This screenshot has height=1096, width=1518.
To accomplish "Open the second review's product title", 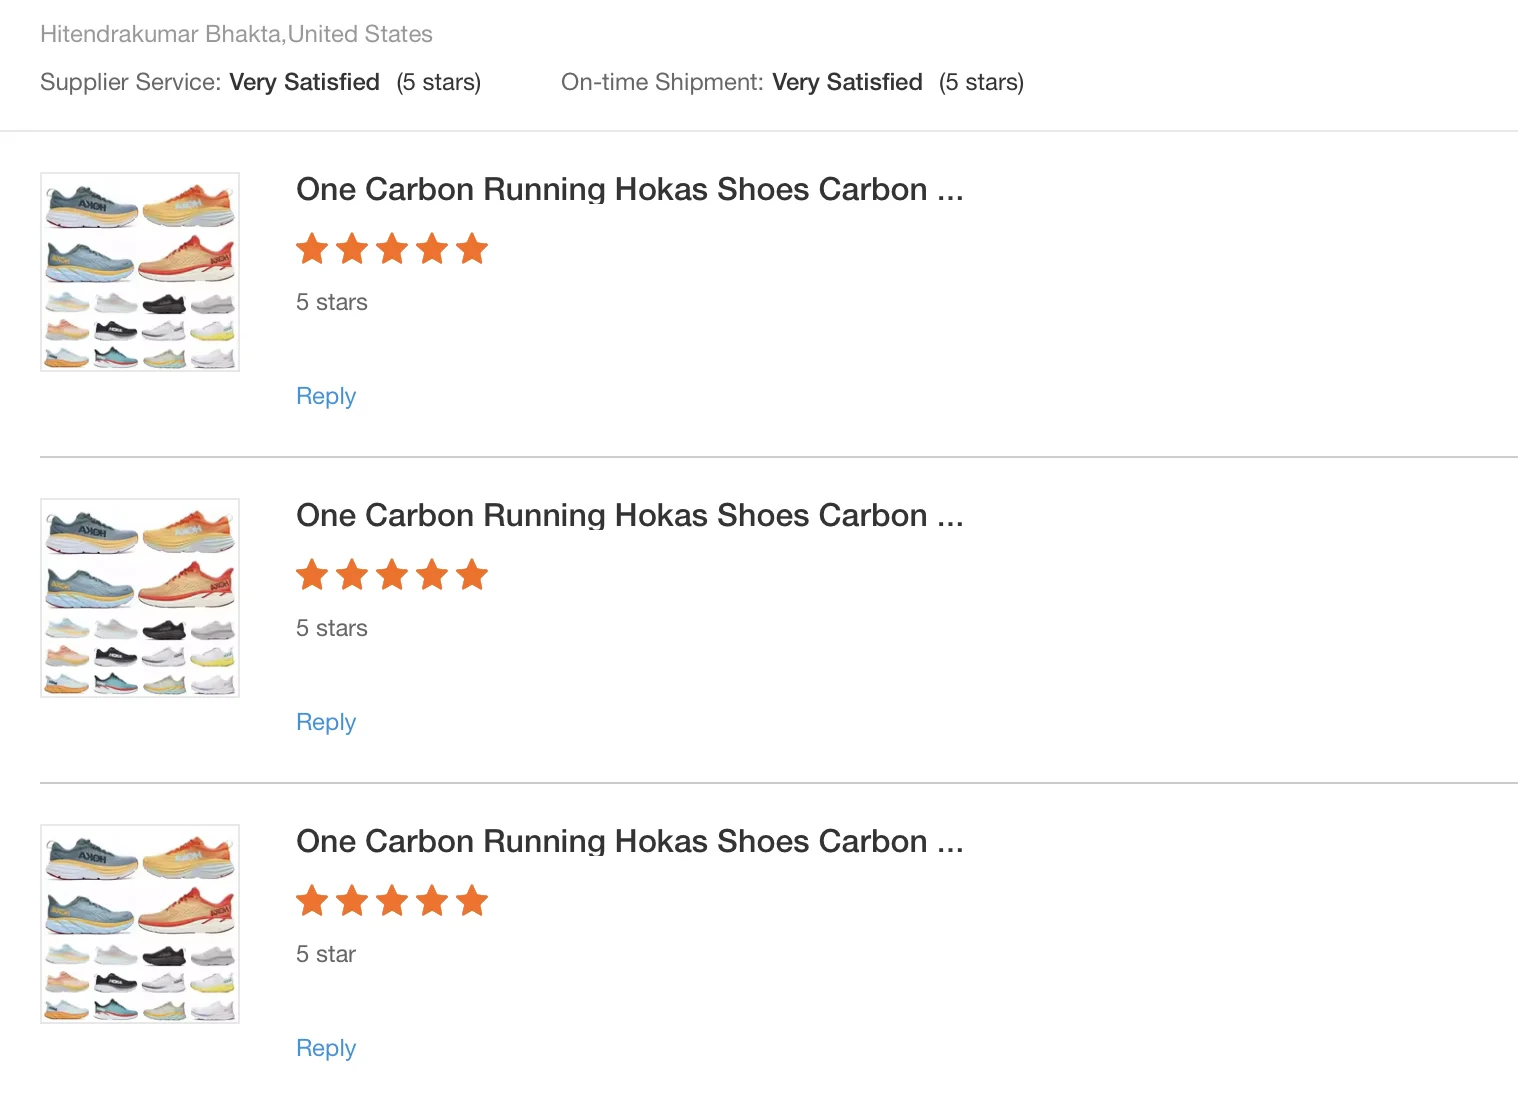I will pyautogui.click(x=629, y=515).
